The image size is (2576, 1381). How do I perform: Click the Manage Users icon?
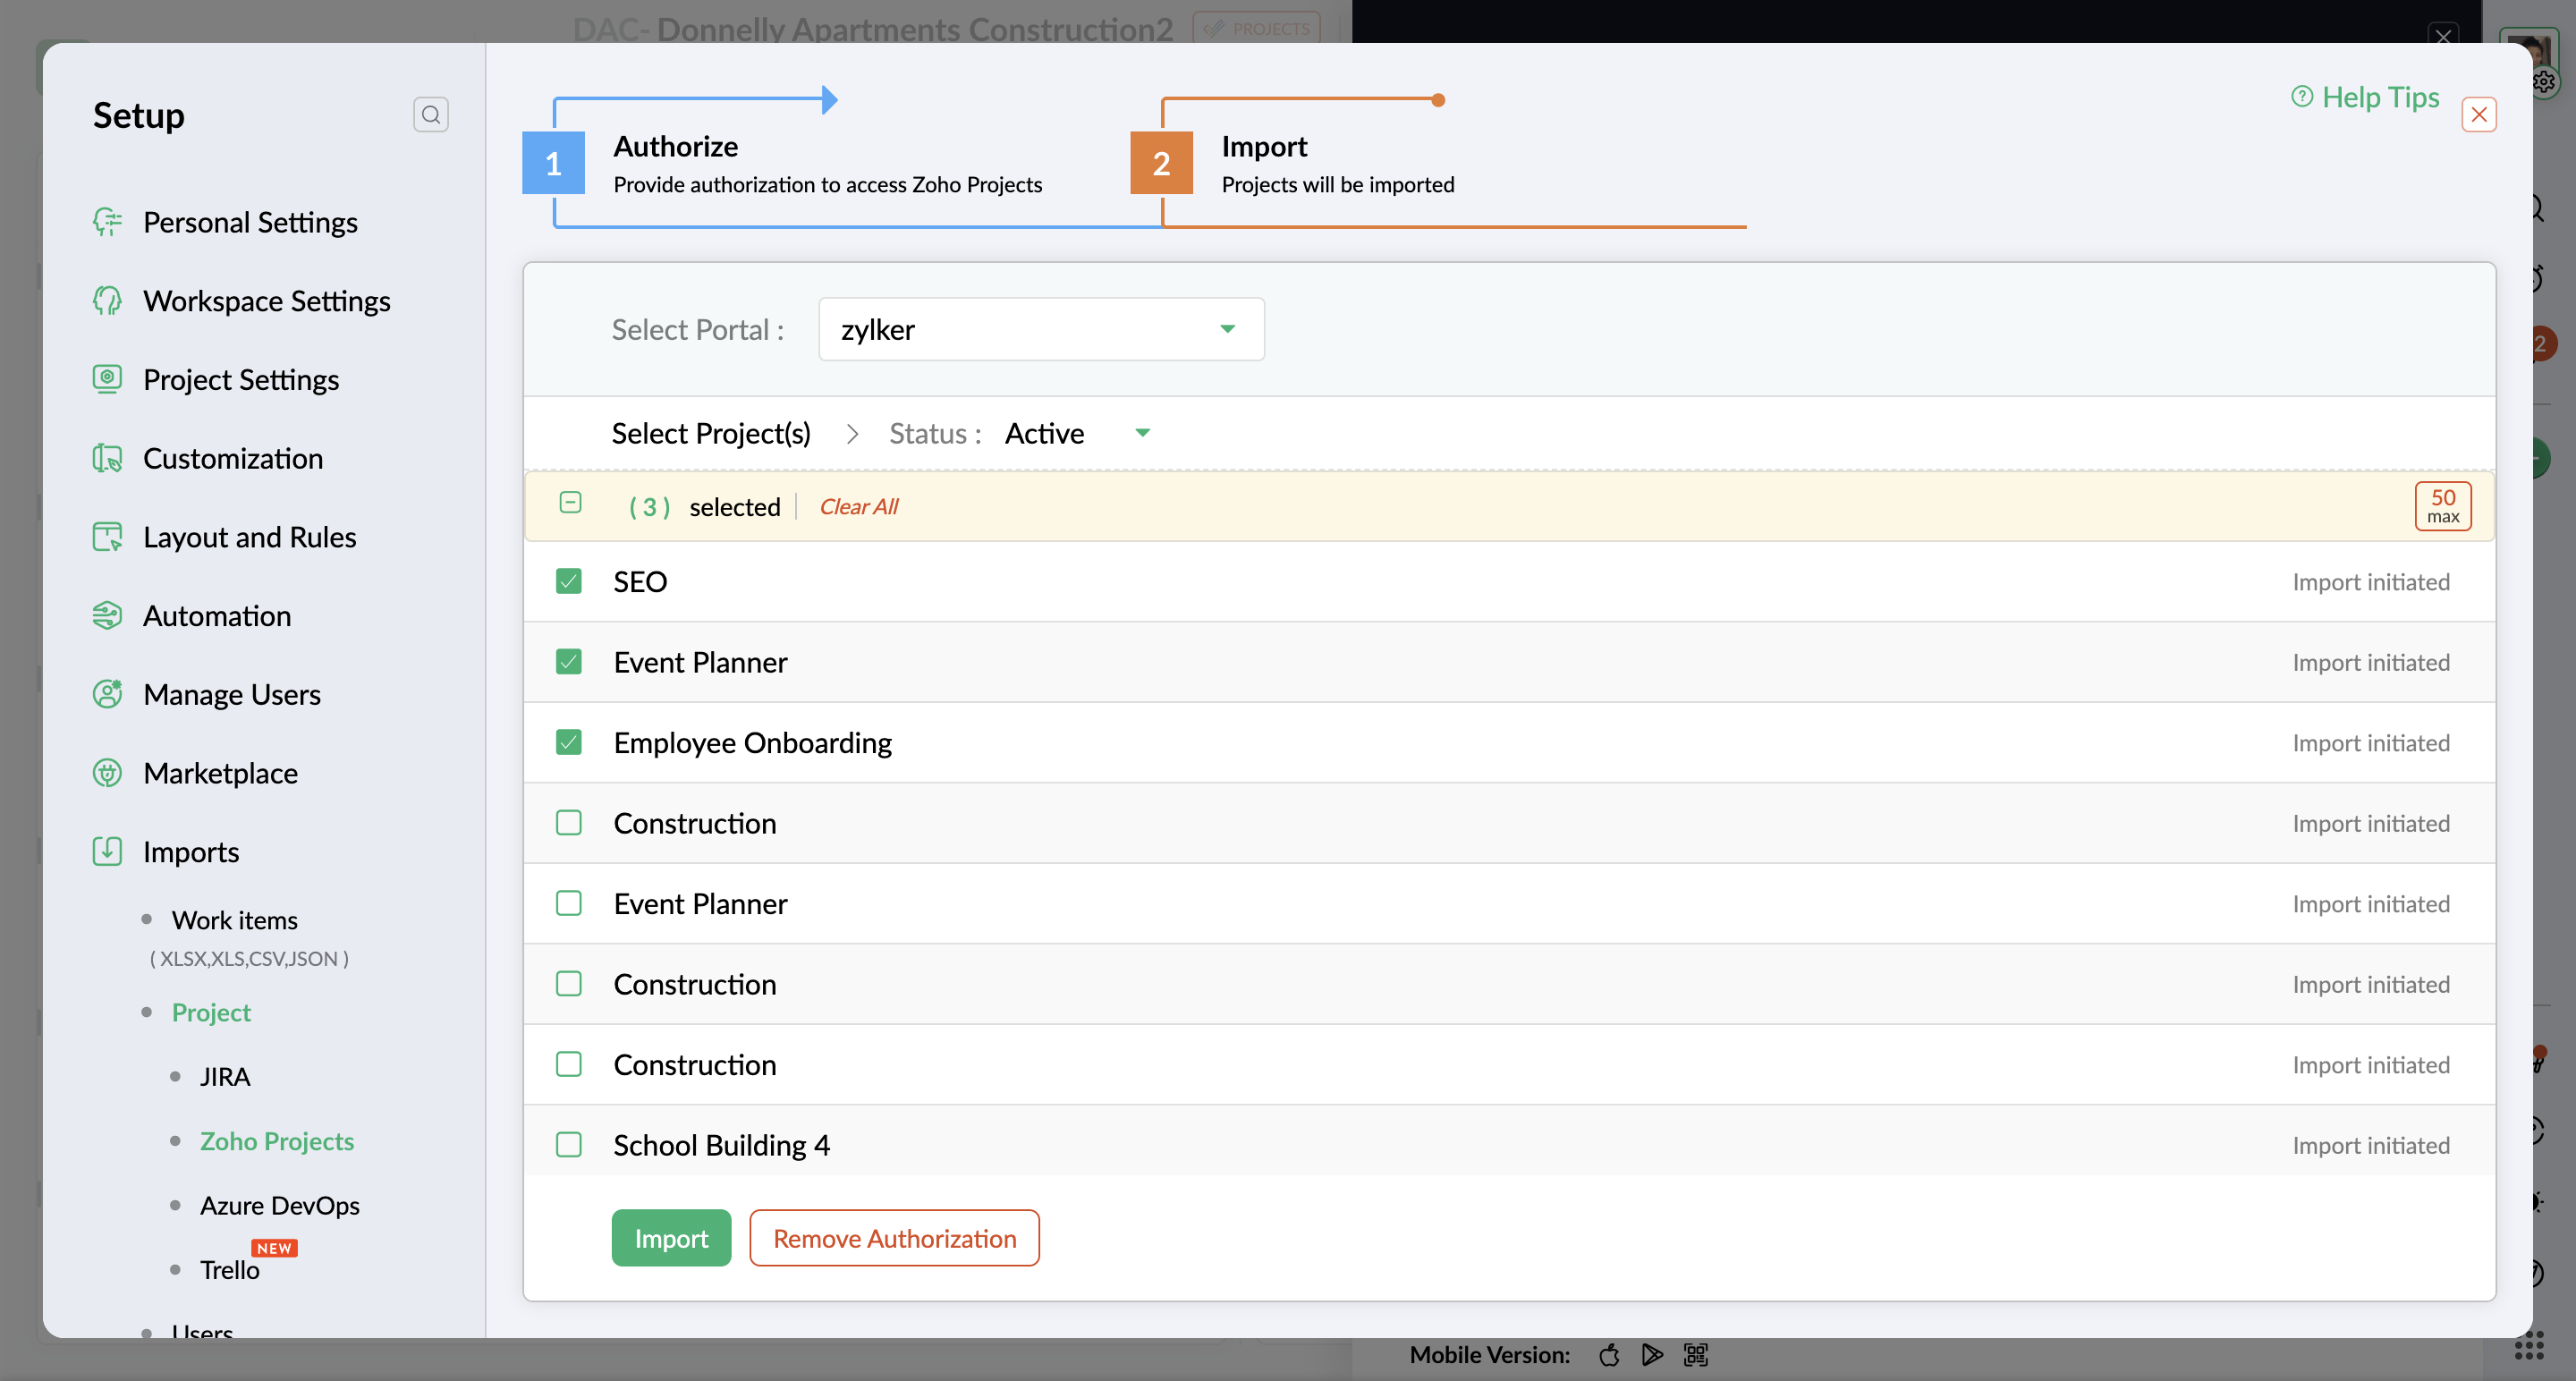coord(107,694)
